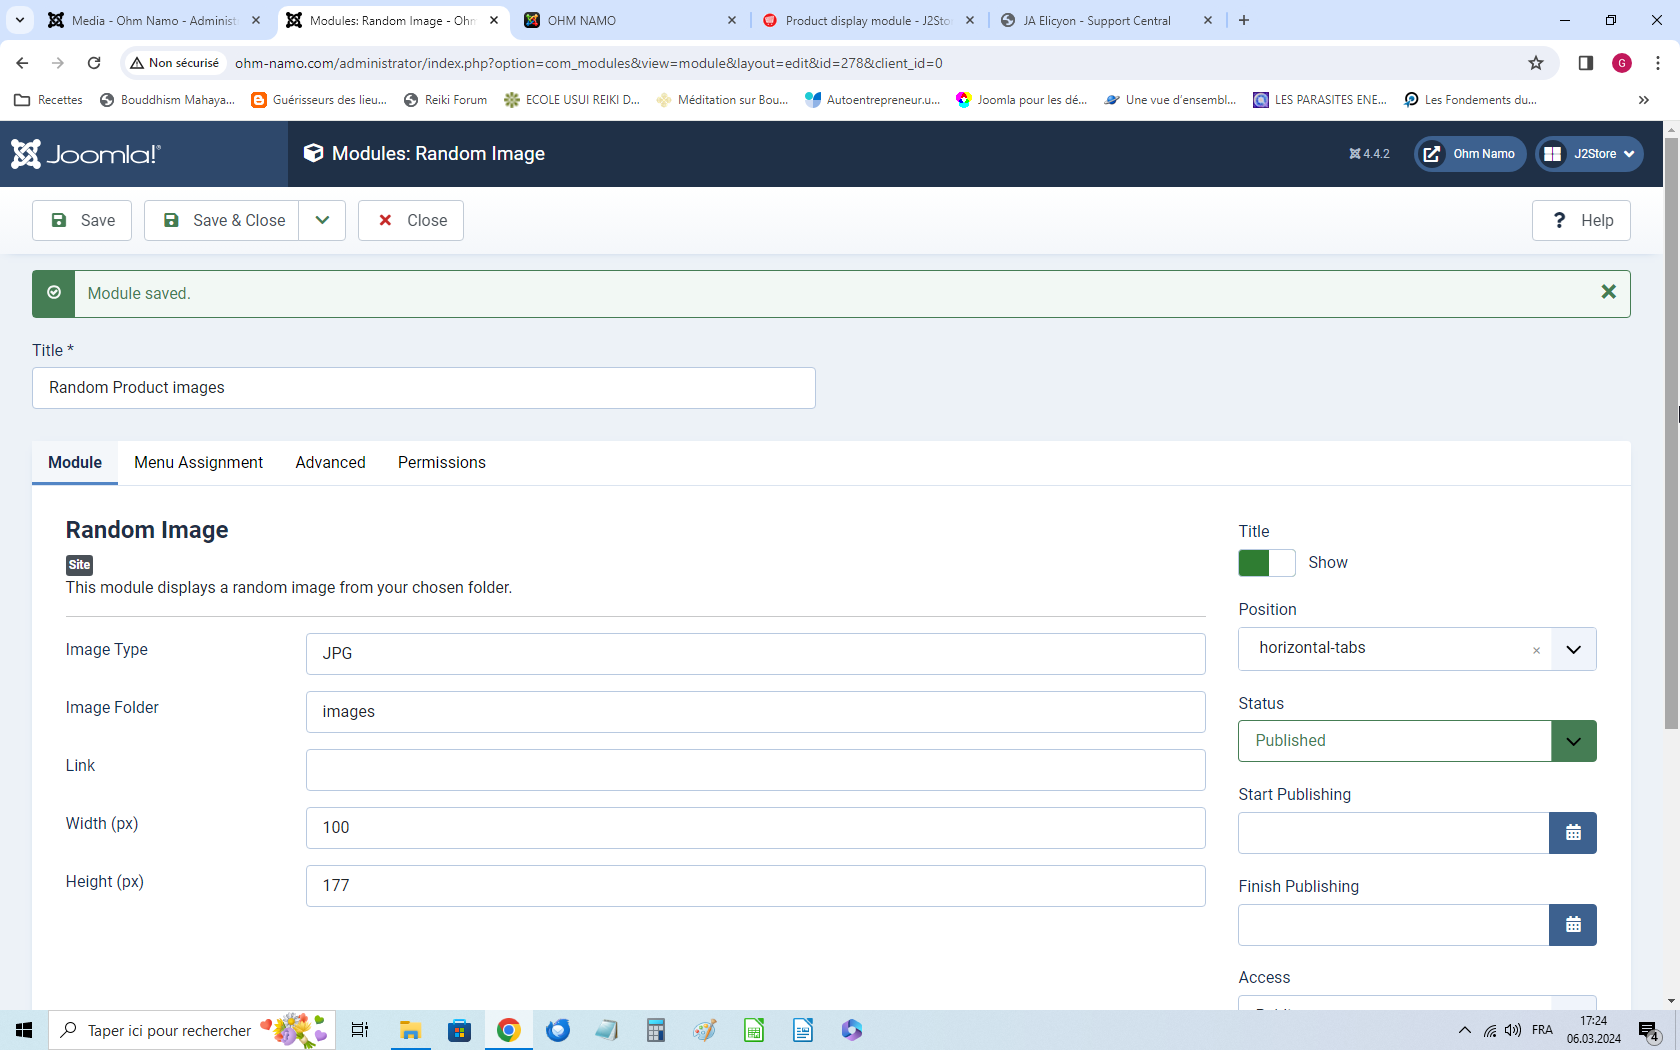The width and height of the screenshot is (1680, 1050).
Task: Show hidden system tray icons
Action: (x=1465, y=1030)
